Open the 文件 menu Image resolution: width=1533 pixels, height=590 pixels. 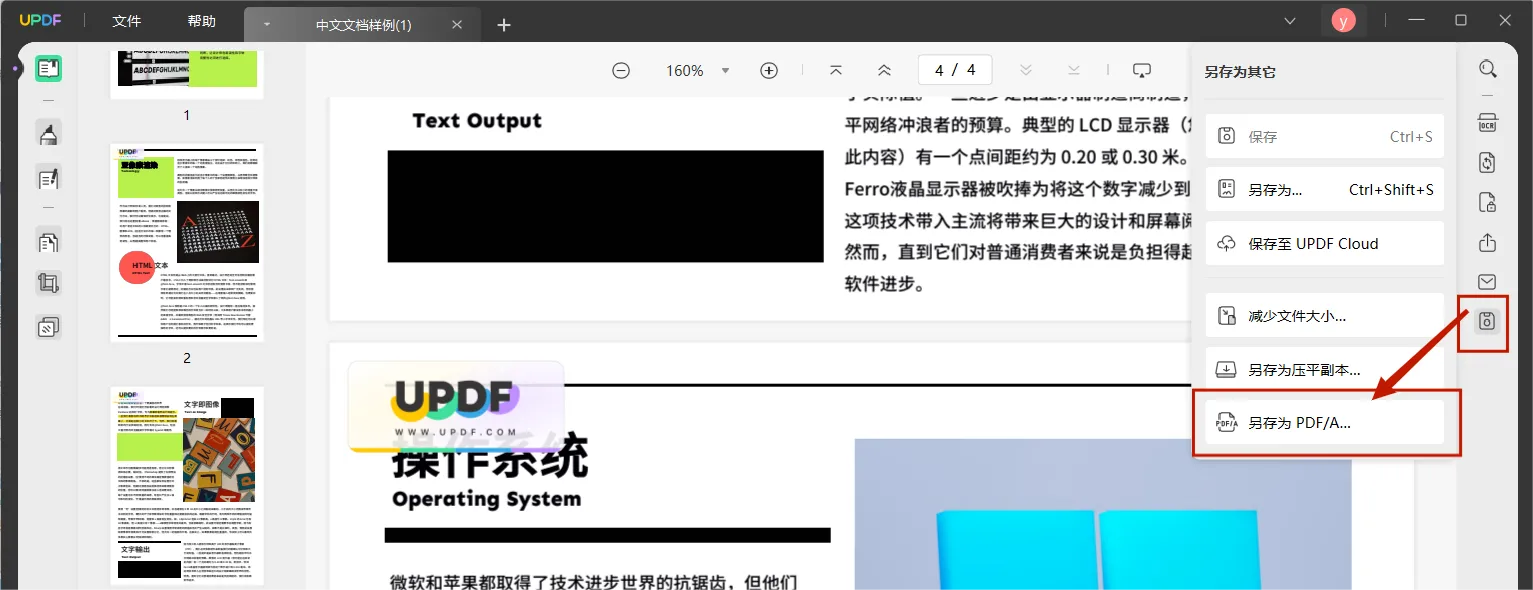(127, 21)
